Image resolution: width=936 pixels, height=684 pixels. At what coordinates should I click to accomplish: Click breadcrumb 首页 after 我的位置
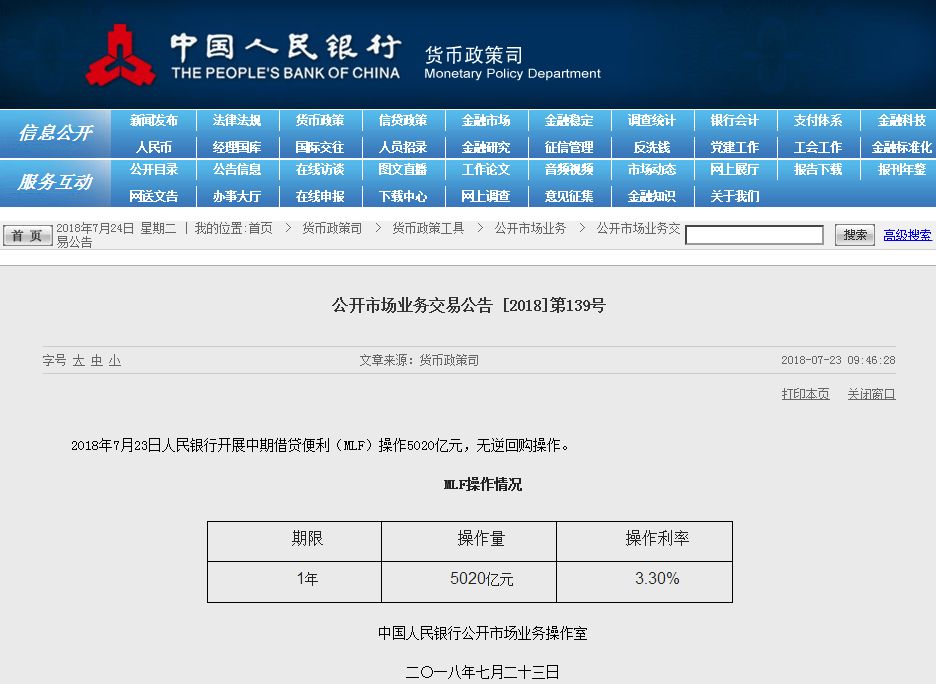tap(260, 228)
